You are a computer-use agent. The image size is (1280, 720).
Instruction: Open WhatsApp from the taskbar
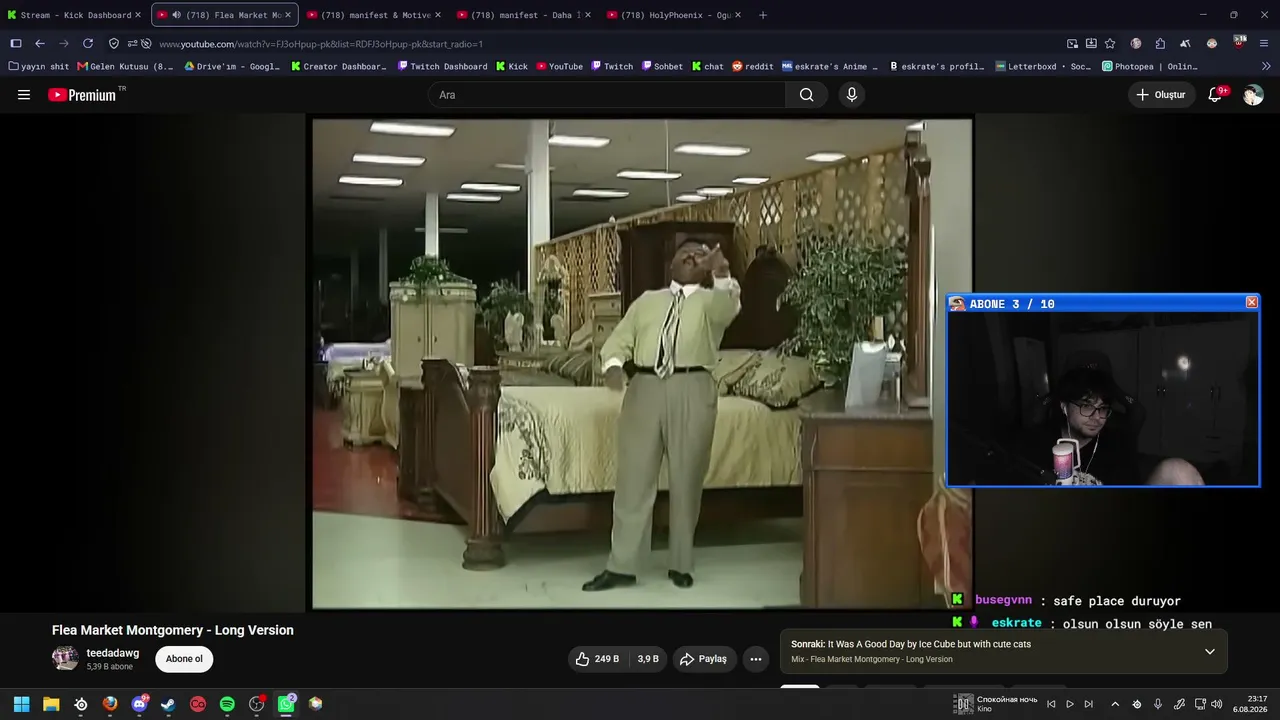point(286,704)
